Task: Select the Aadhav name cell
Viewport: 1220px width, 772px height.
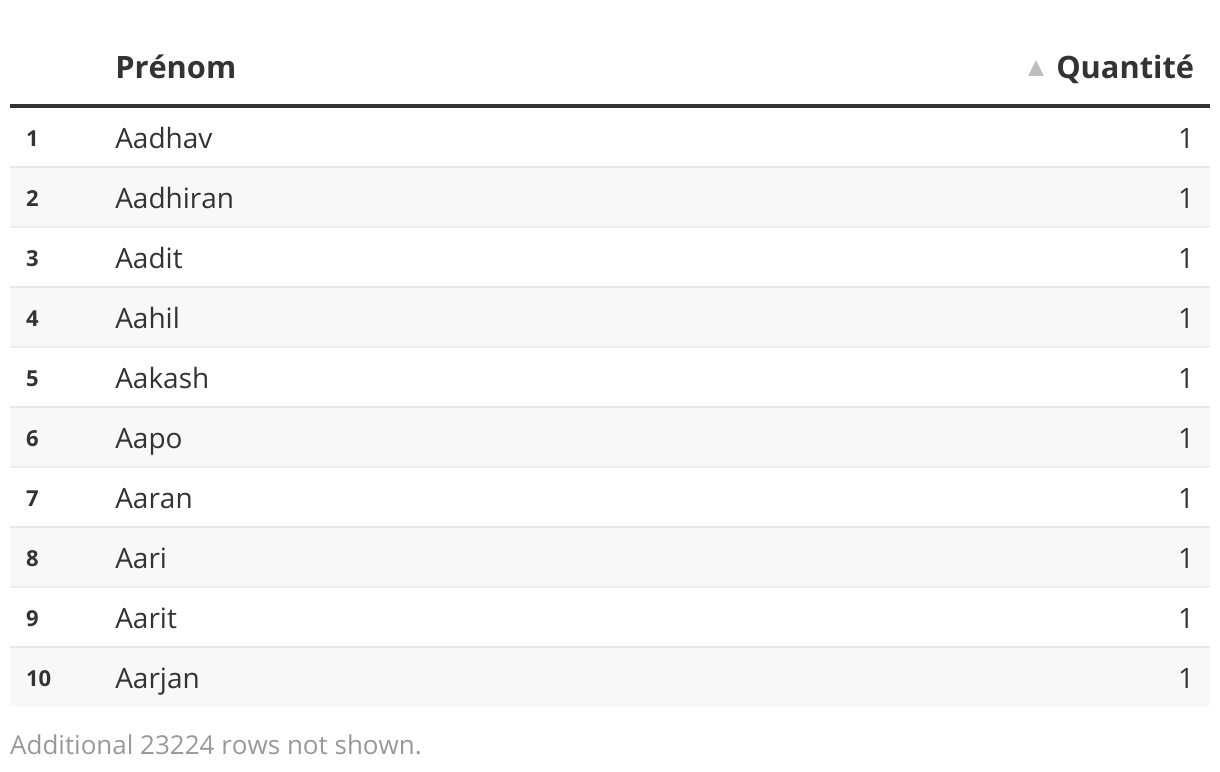Action: tap(164, 138)
